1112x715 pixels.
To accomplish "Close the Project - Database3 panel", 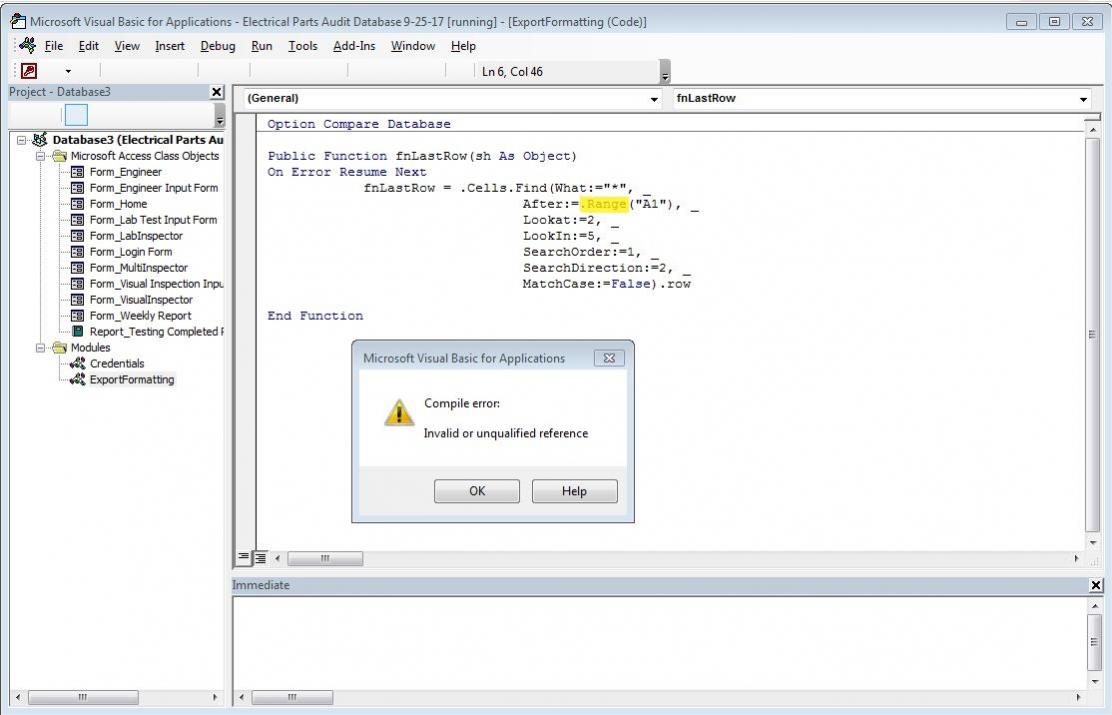I will [x=217, y=92].
